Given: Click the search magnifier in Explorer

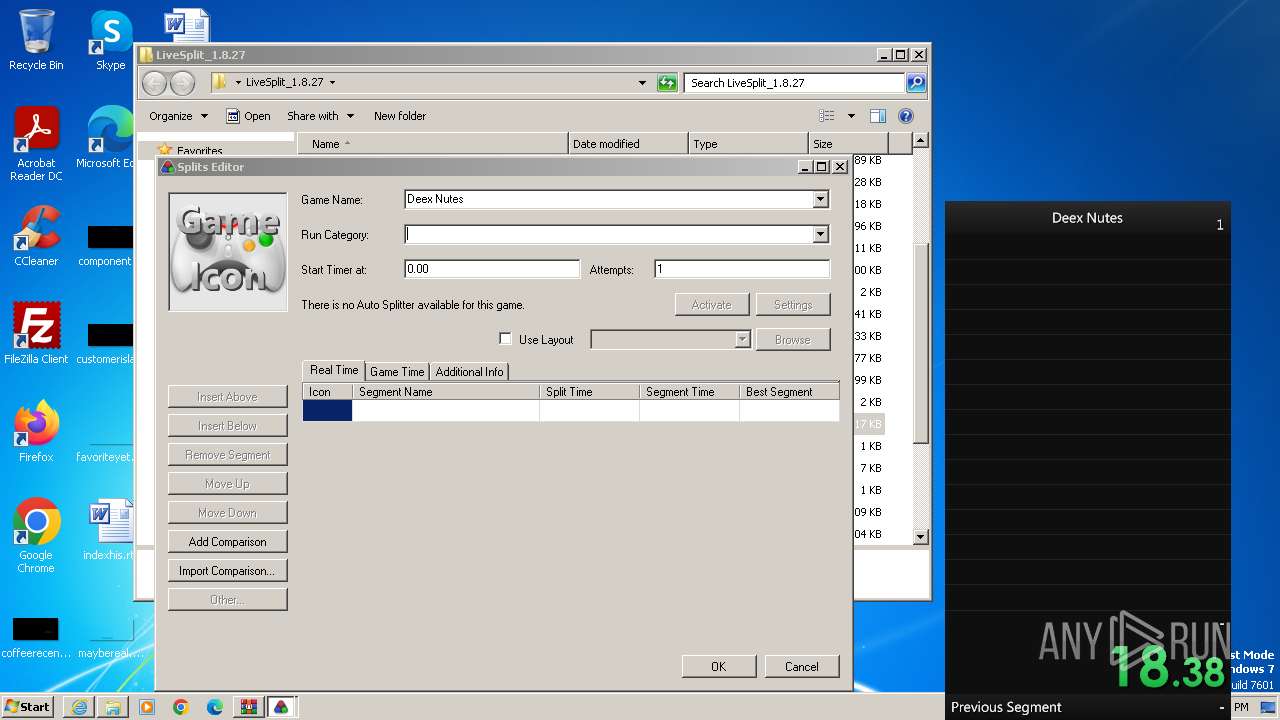Looking at the screenshot, I should point(915,83).
